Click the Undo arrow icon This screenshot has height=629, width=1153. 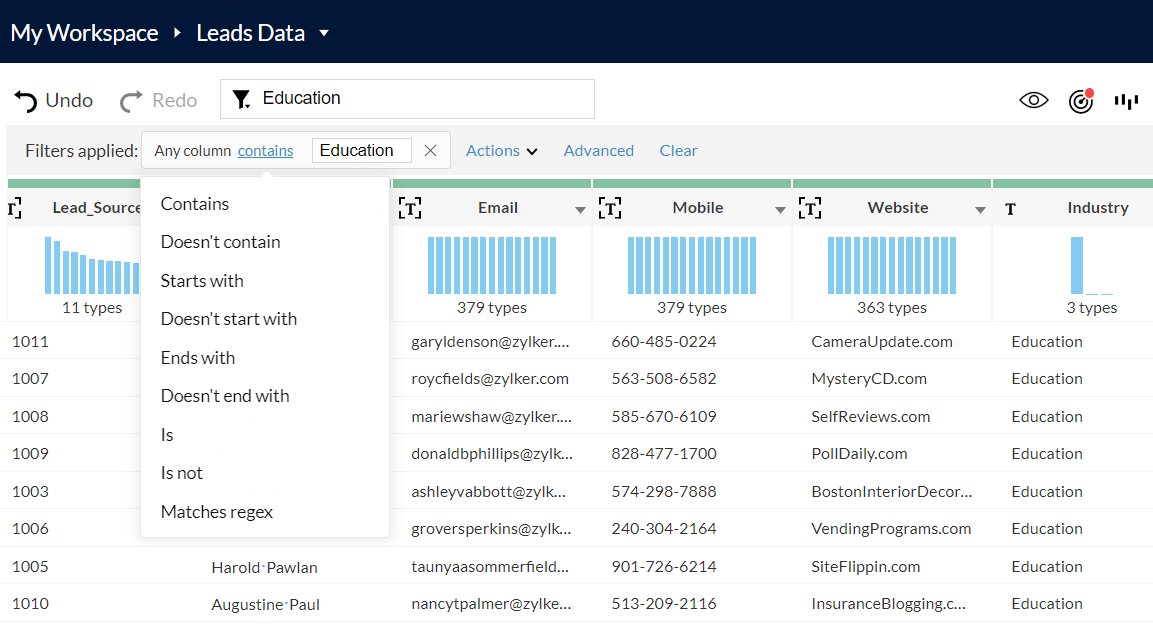coord(26,100)
